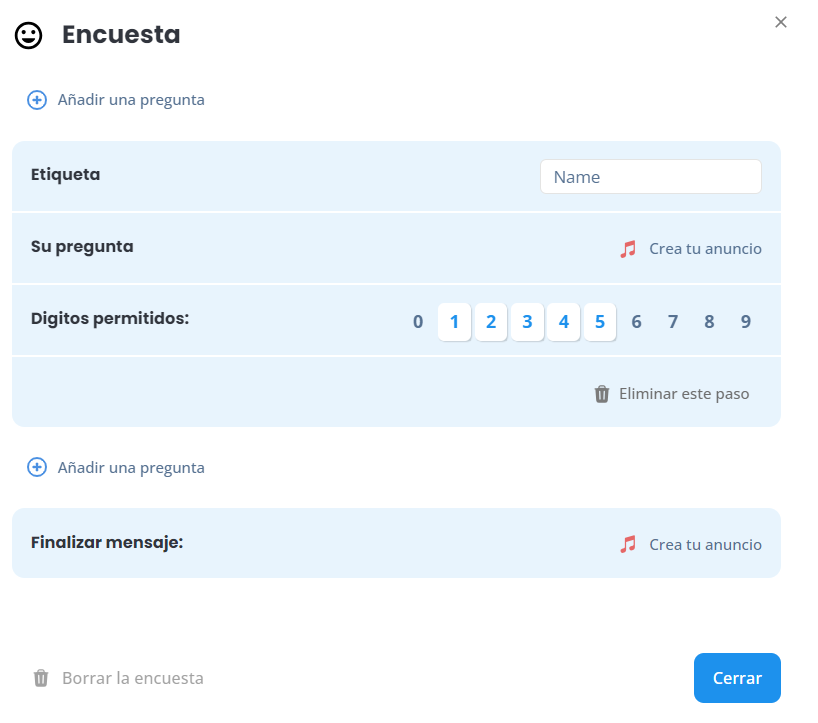818x723 pixels.
Task: Toggle allowed digit 7
Action: point(673,322)
